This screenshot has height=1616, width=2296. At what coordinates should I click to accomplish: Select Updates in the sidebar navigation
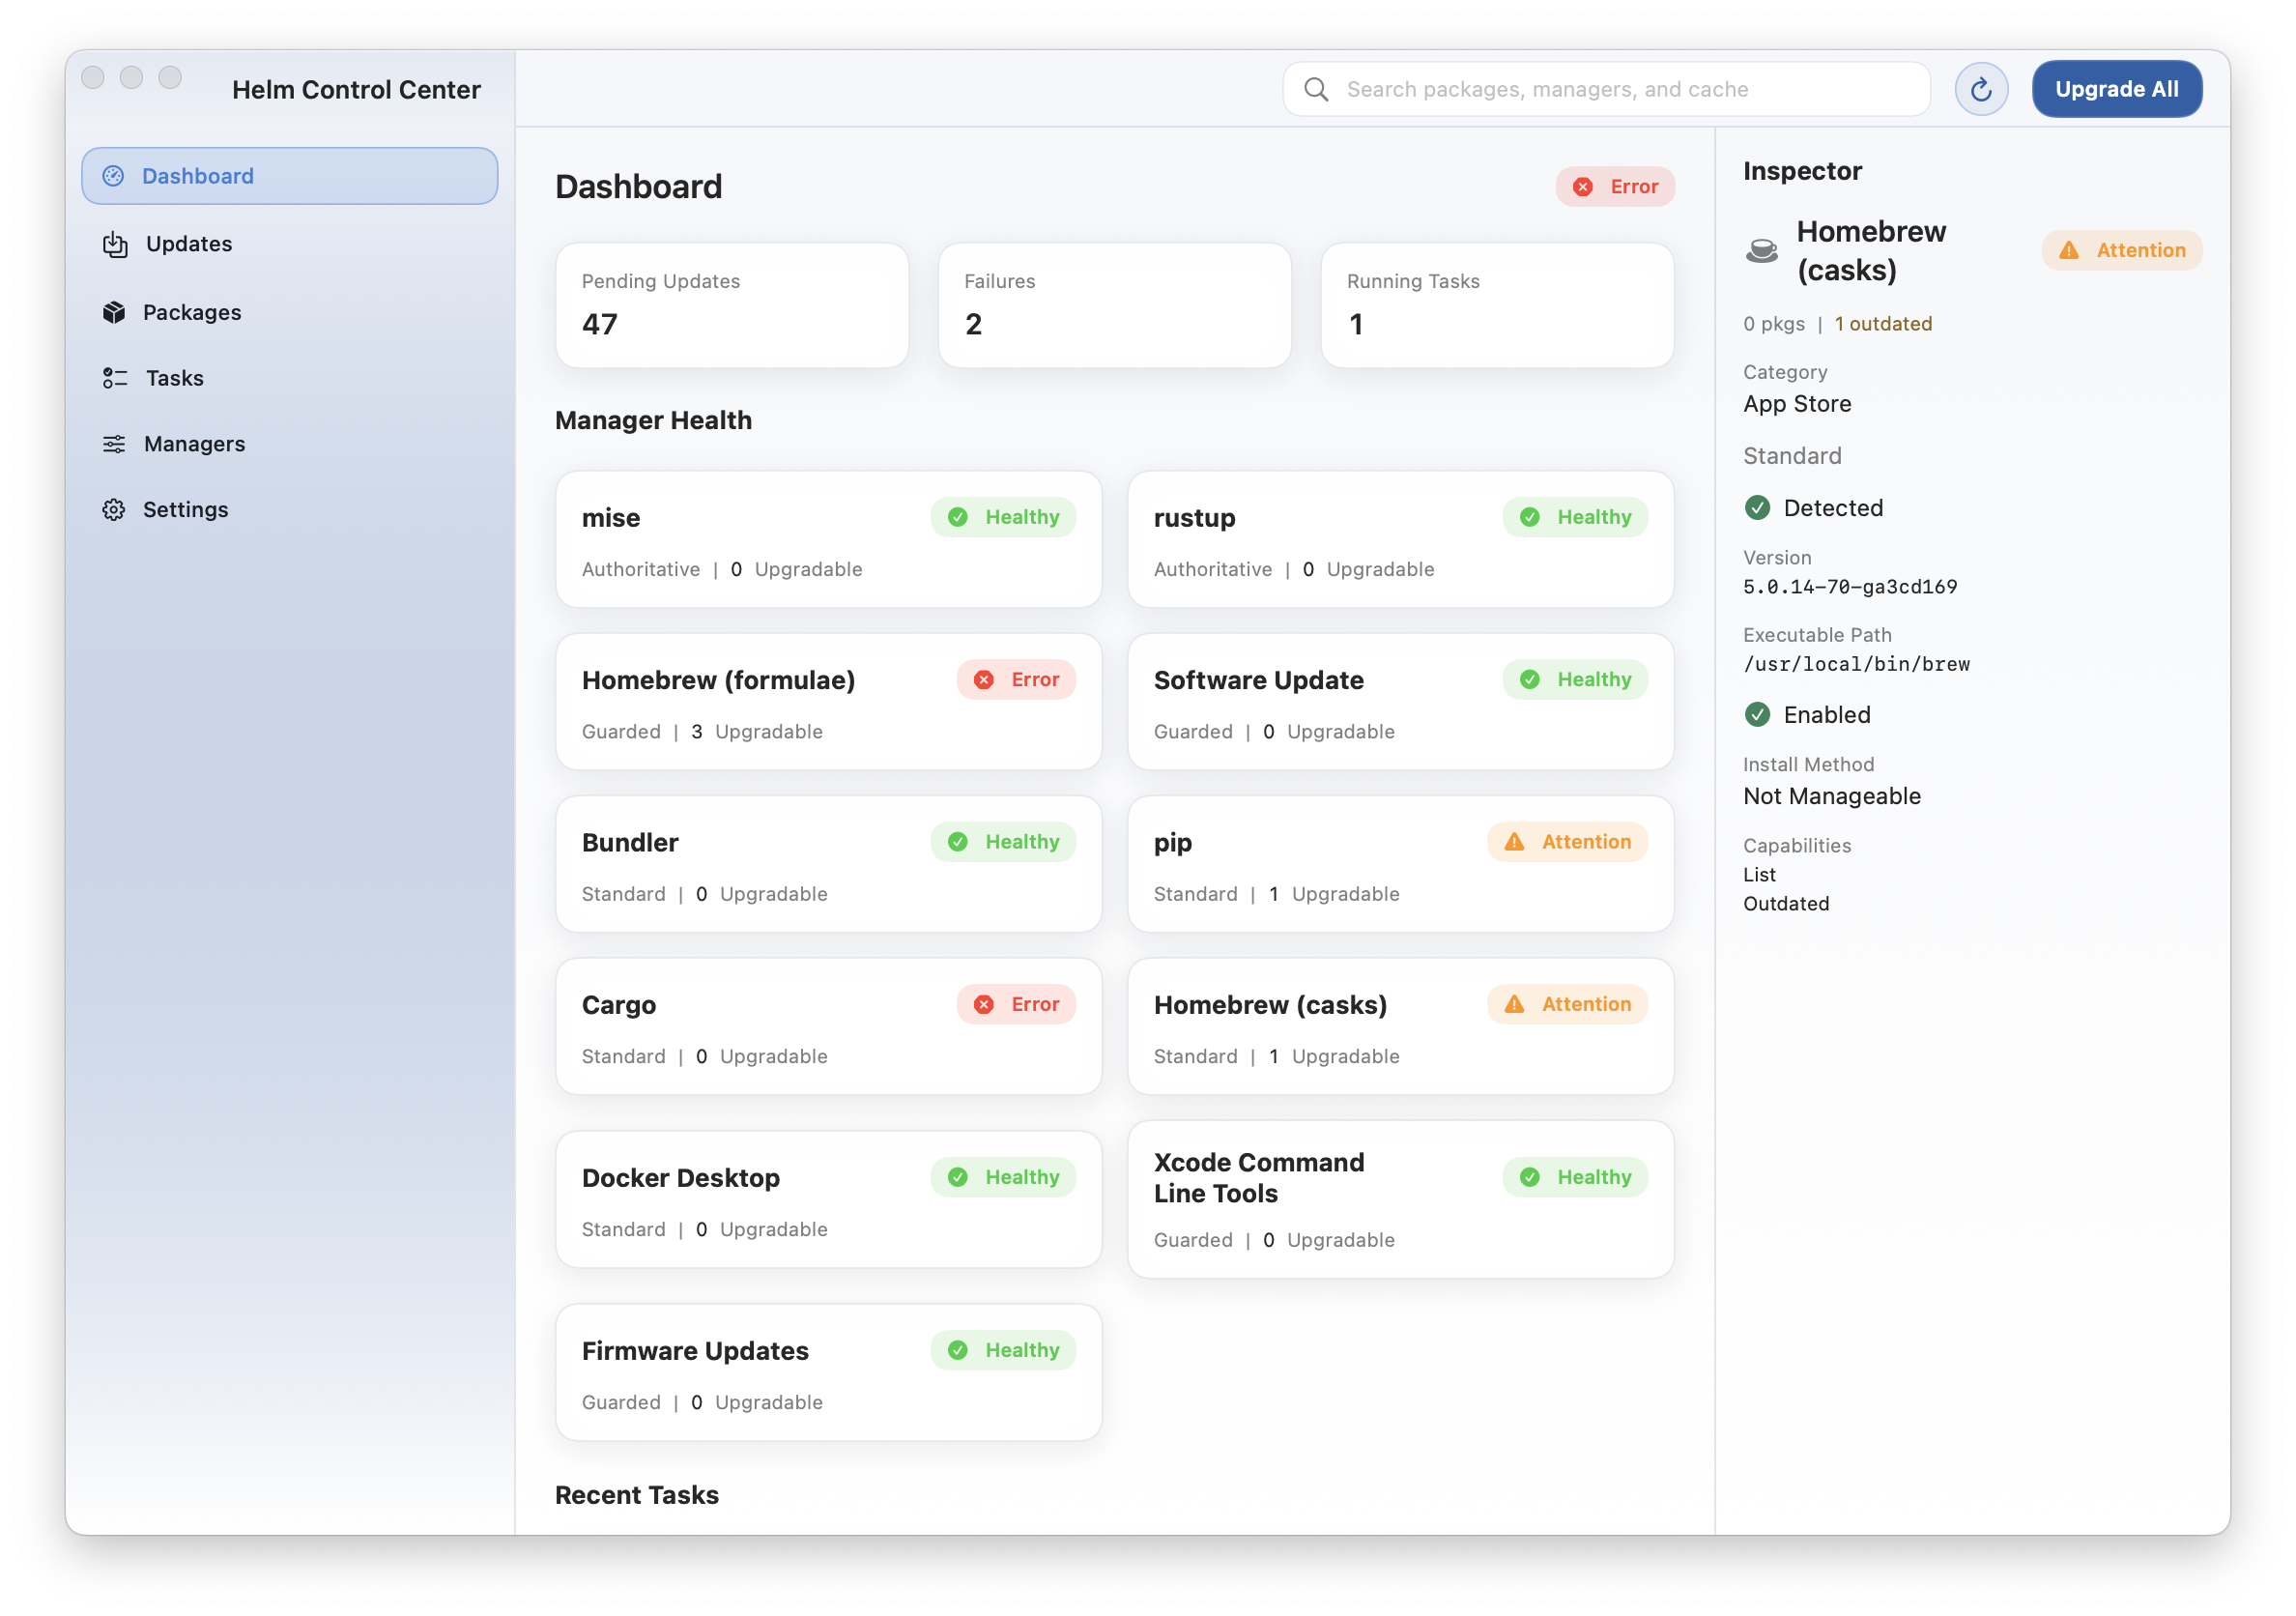tap(188, 243)
